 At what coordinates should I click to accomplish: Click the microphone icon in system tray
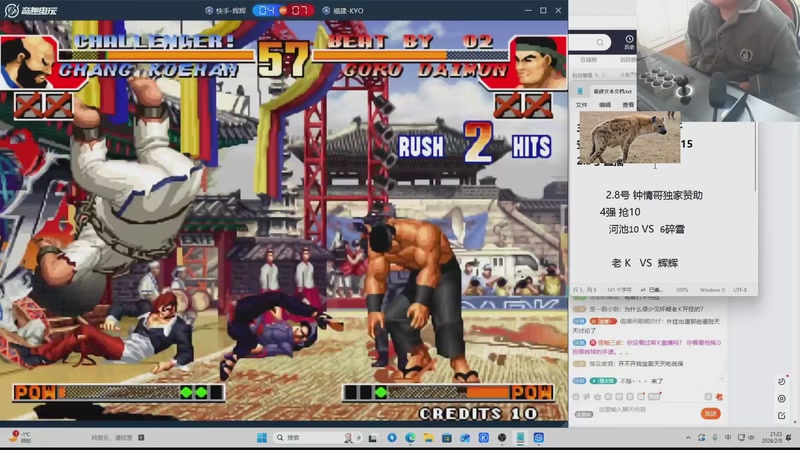[714, 438]
